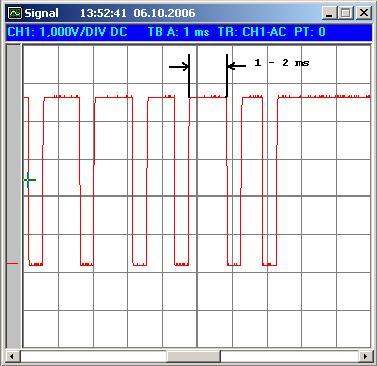Click the CH1 1,000V/DIV DC label
The width and height of the screenshot is (377, 366).
tap(68, 32)
